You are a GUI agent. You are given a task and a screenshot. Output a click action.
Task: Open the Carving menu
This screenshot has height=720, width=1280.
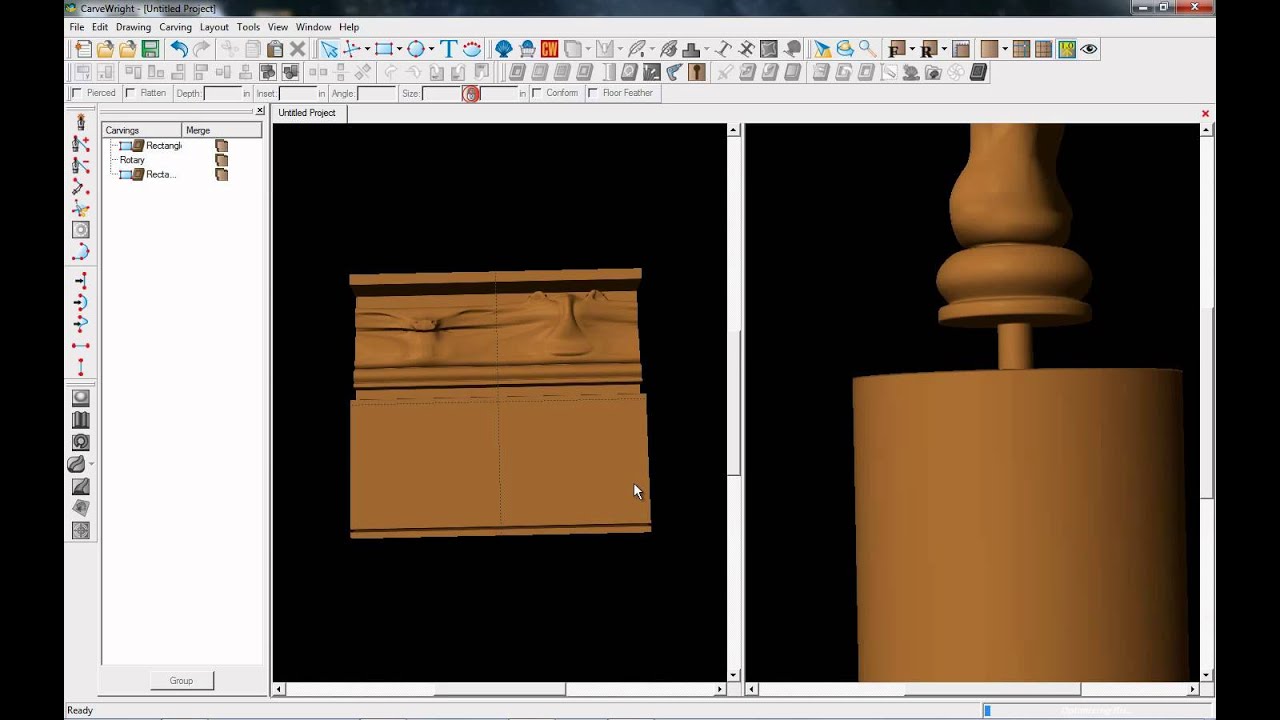175,27
